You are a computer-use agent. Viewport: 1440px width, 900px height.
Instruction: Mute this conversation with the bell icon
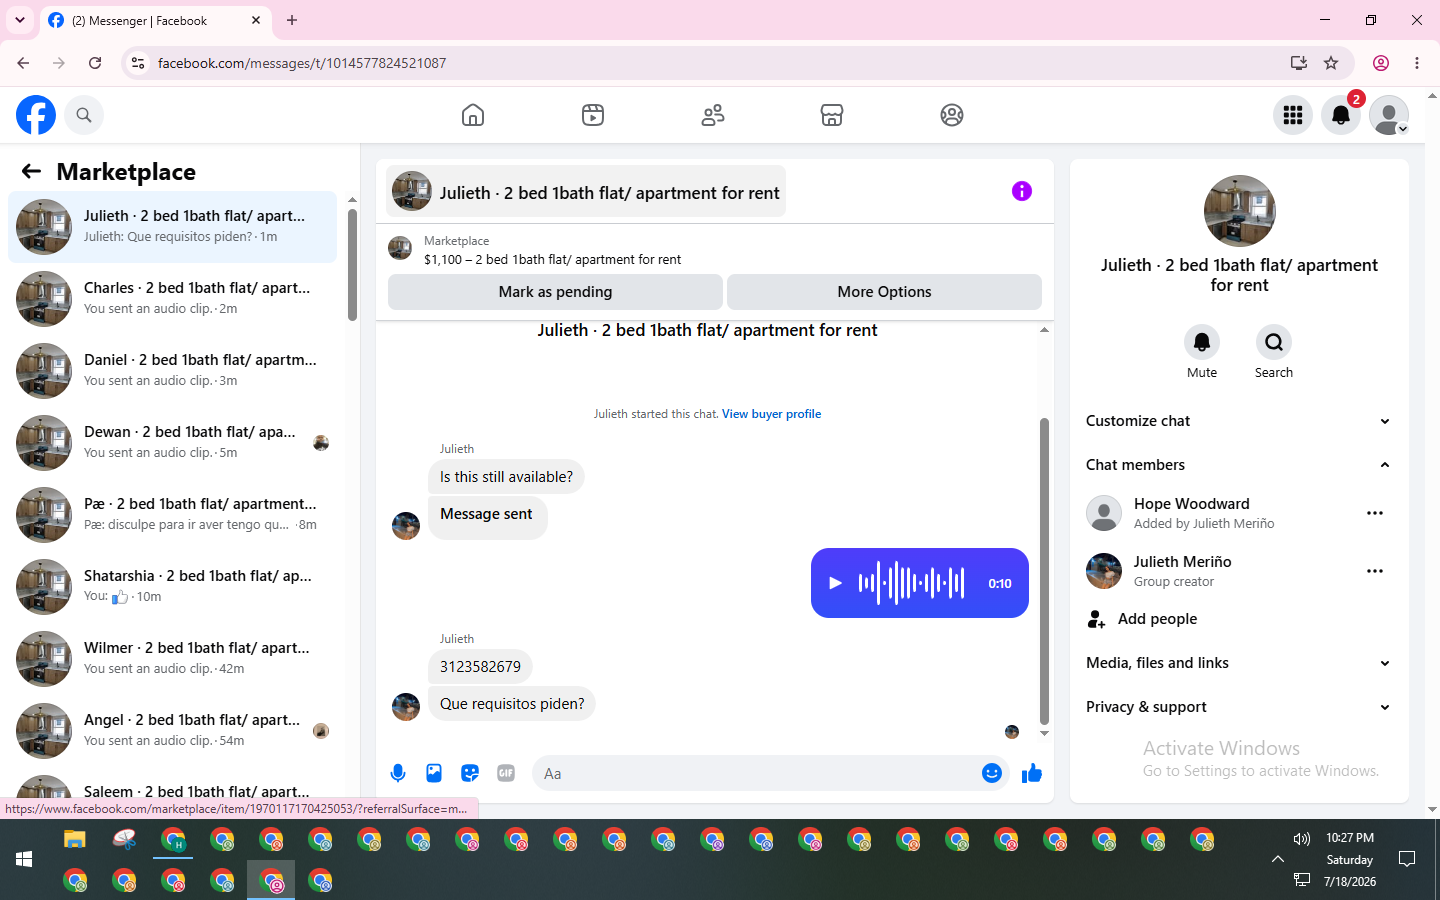tap(1202, 342)
